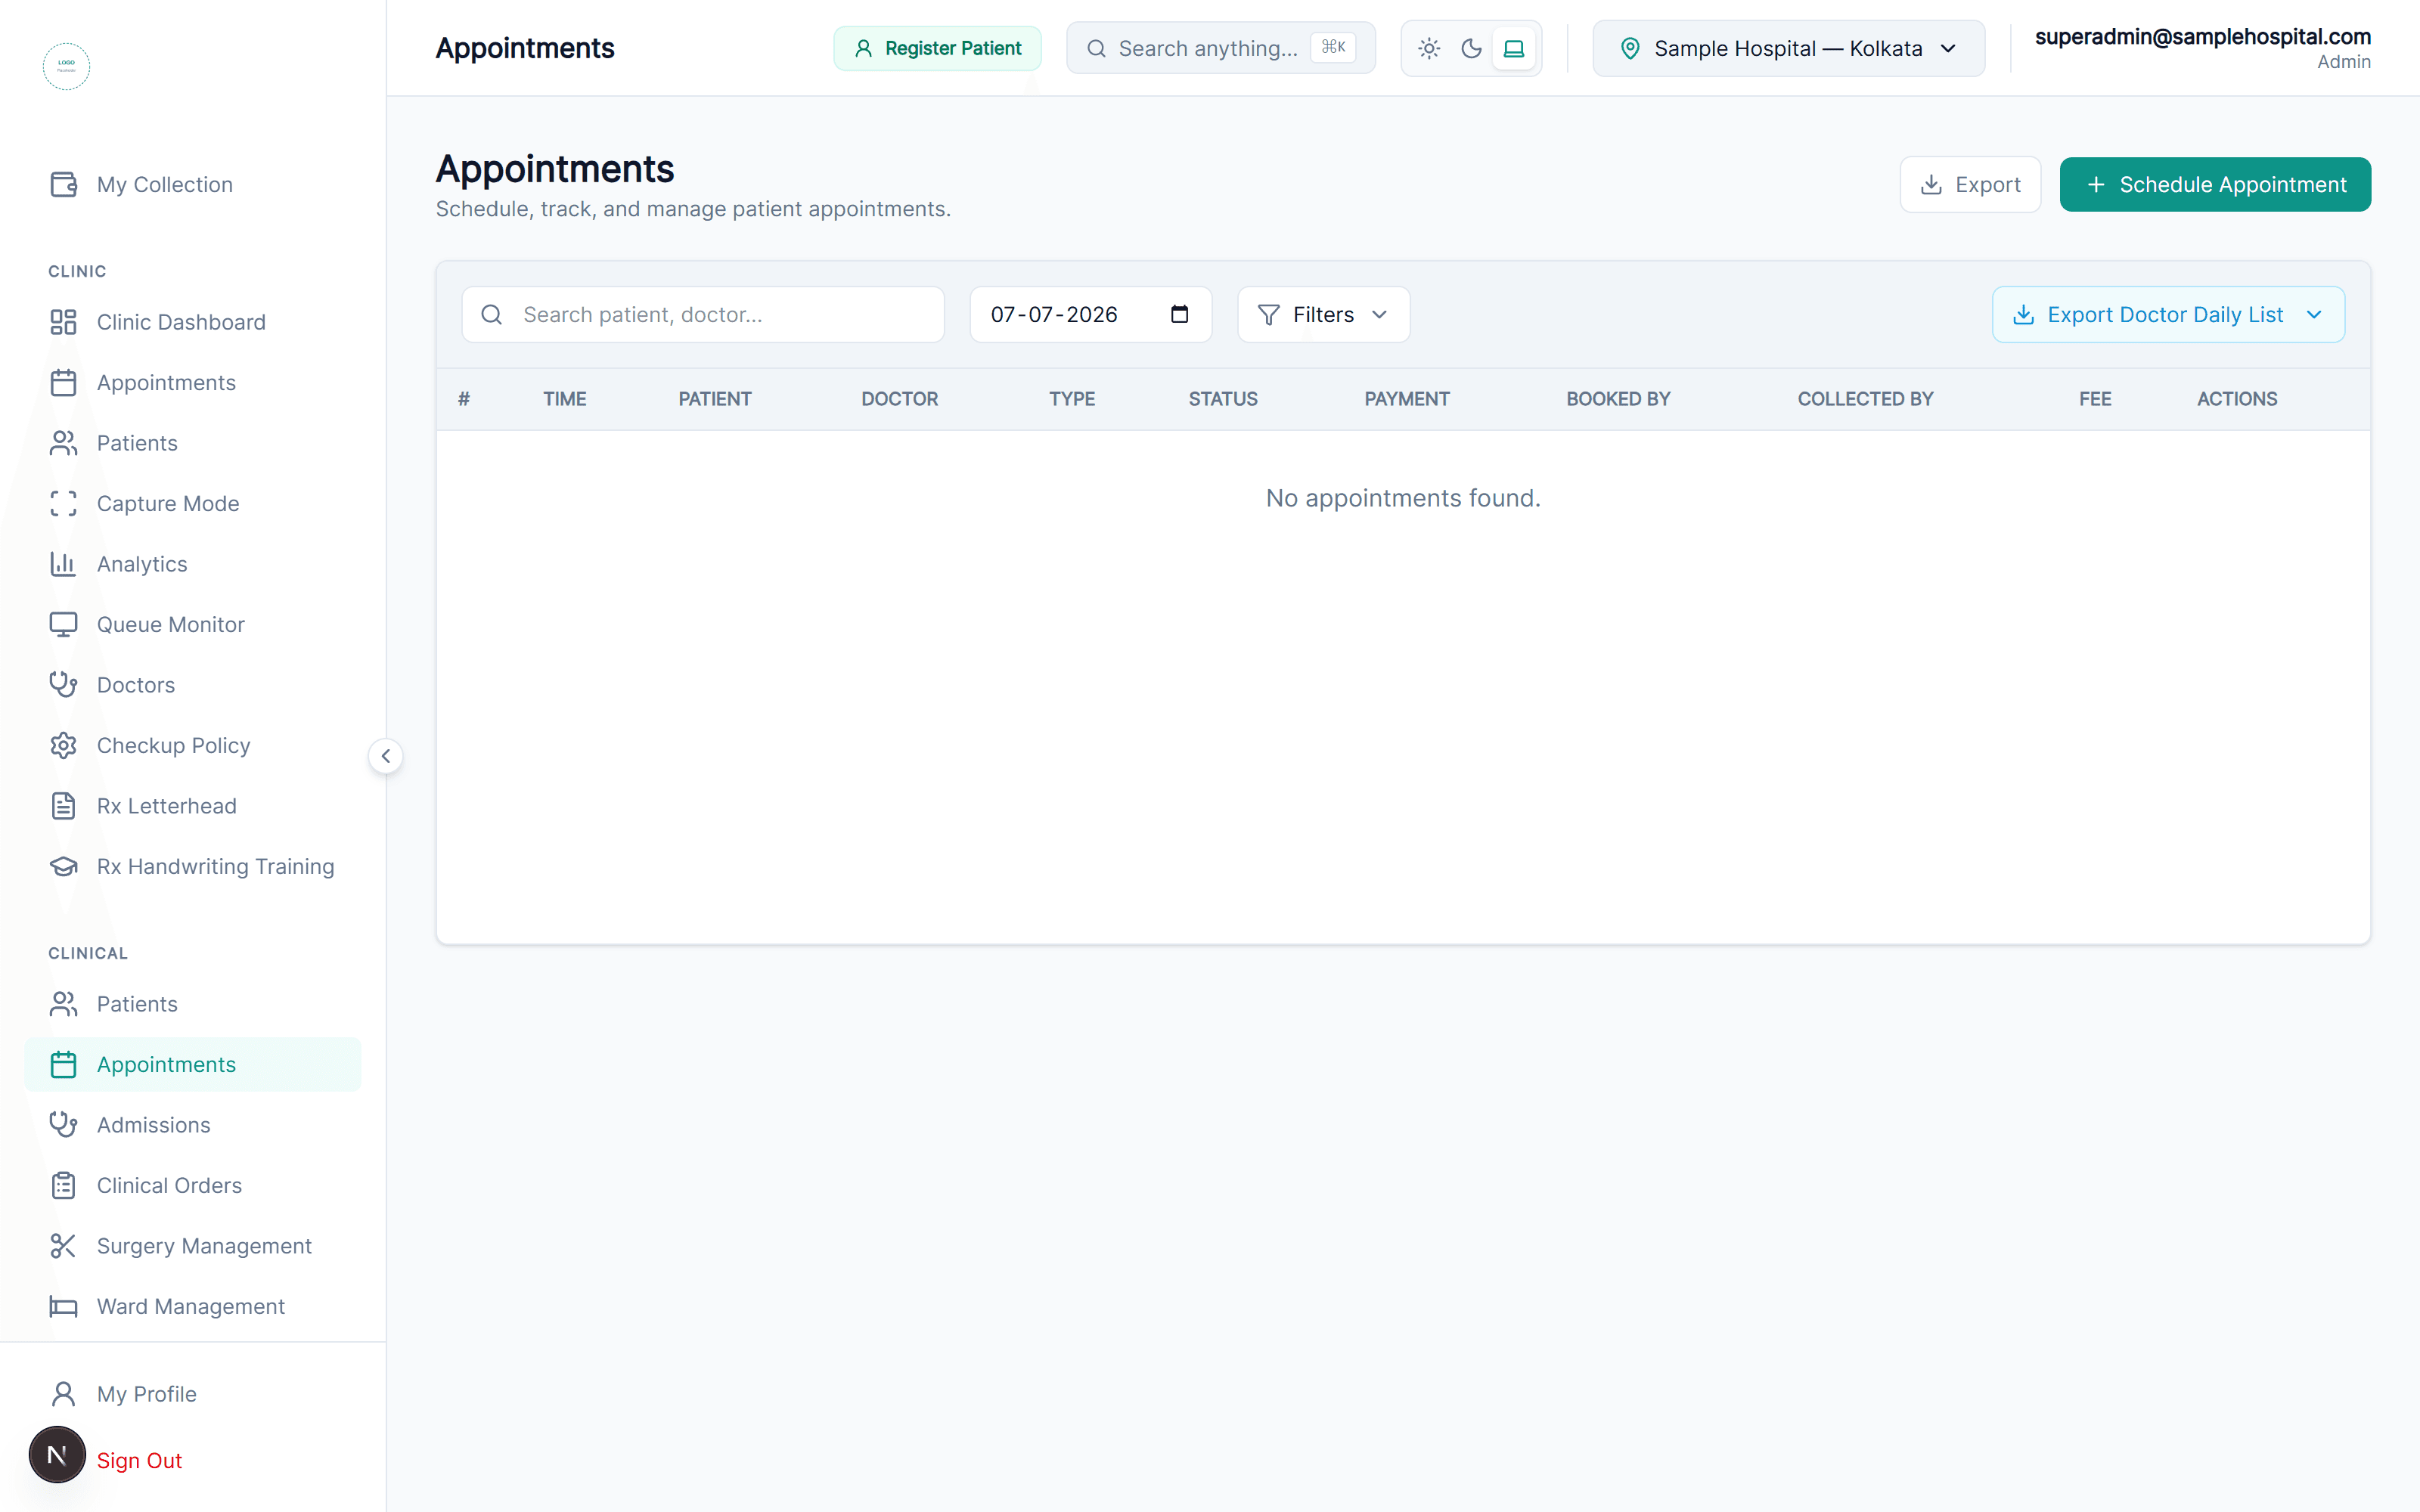Image resolution: width=2420 pixels, height=1512 pixels.
Task: Click the Queue Monitor screen icon
Action: click(63, 624)
